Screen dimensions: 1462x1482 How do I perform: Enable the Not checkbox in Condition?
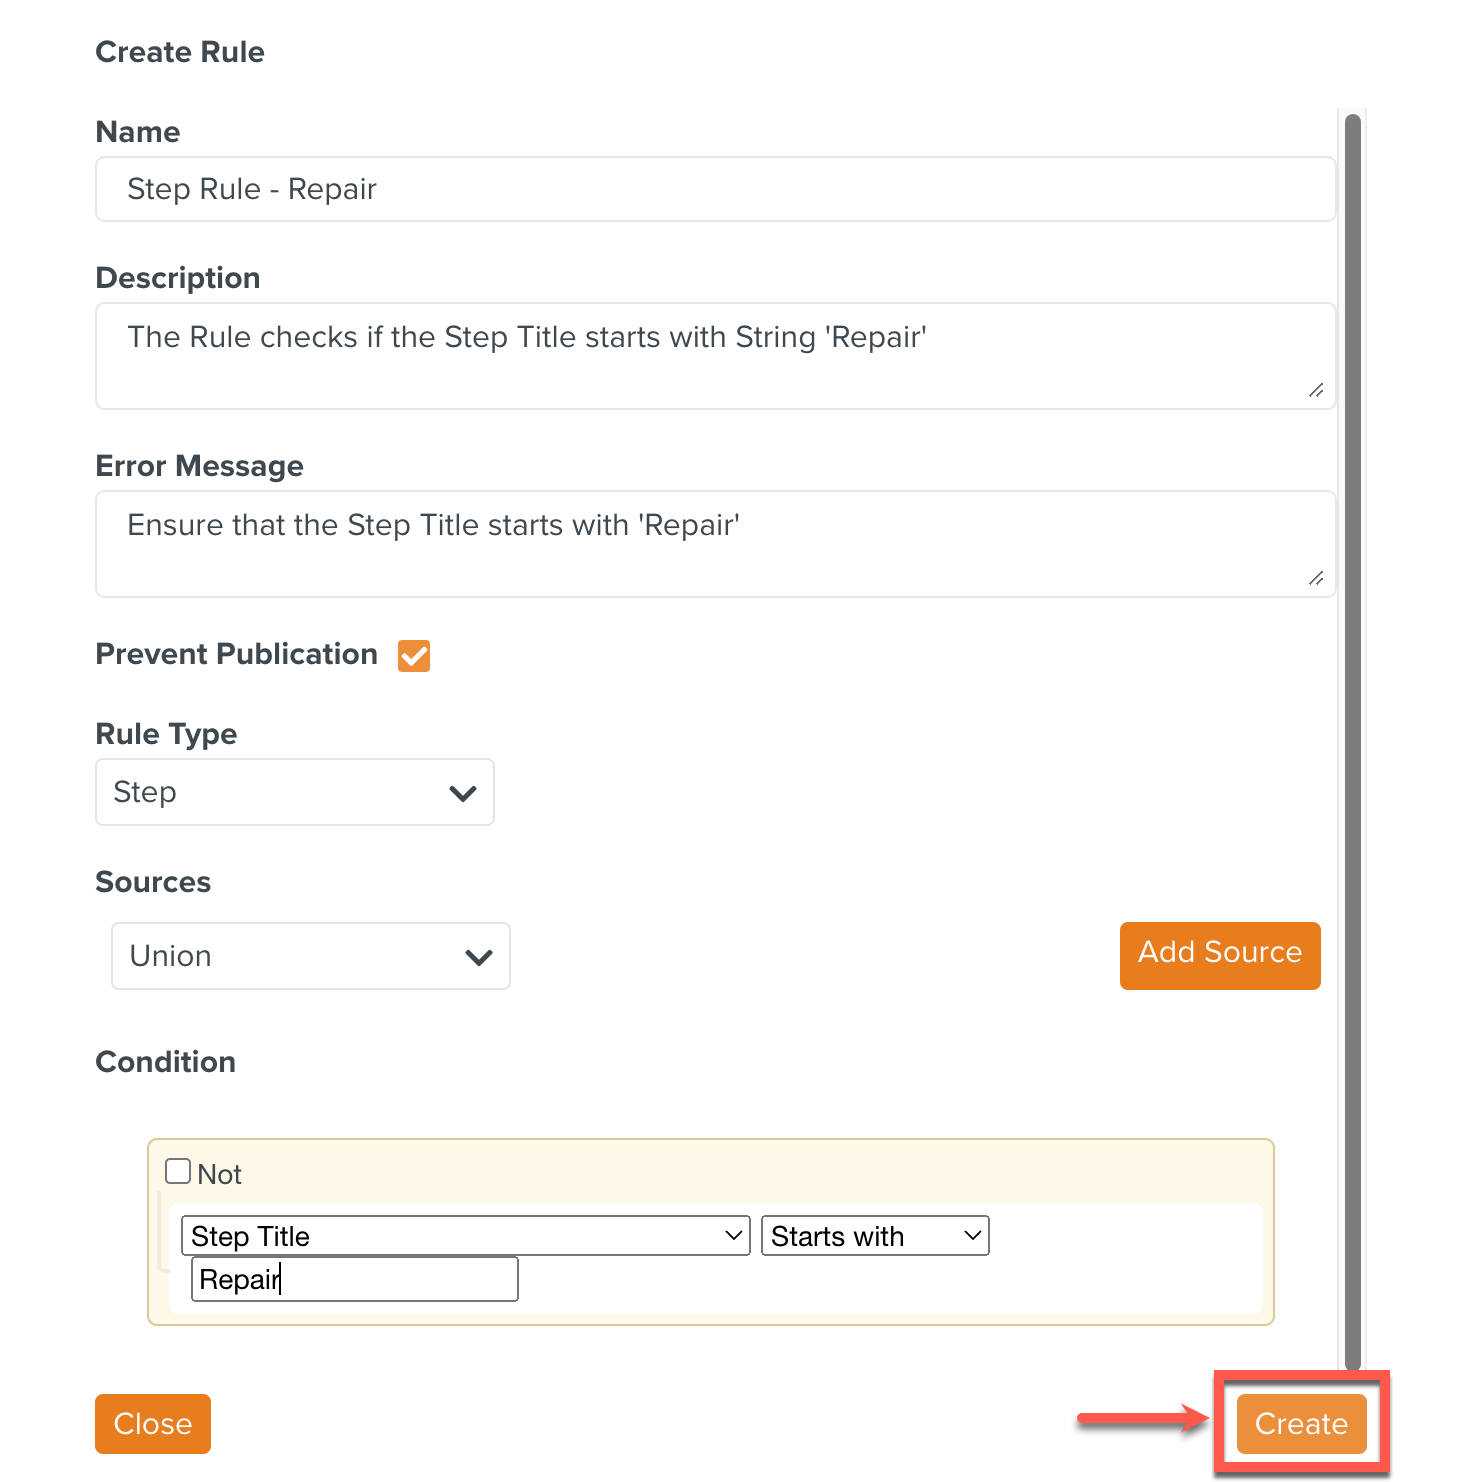pos(178,1171)
